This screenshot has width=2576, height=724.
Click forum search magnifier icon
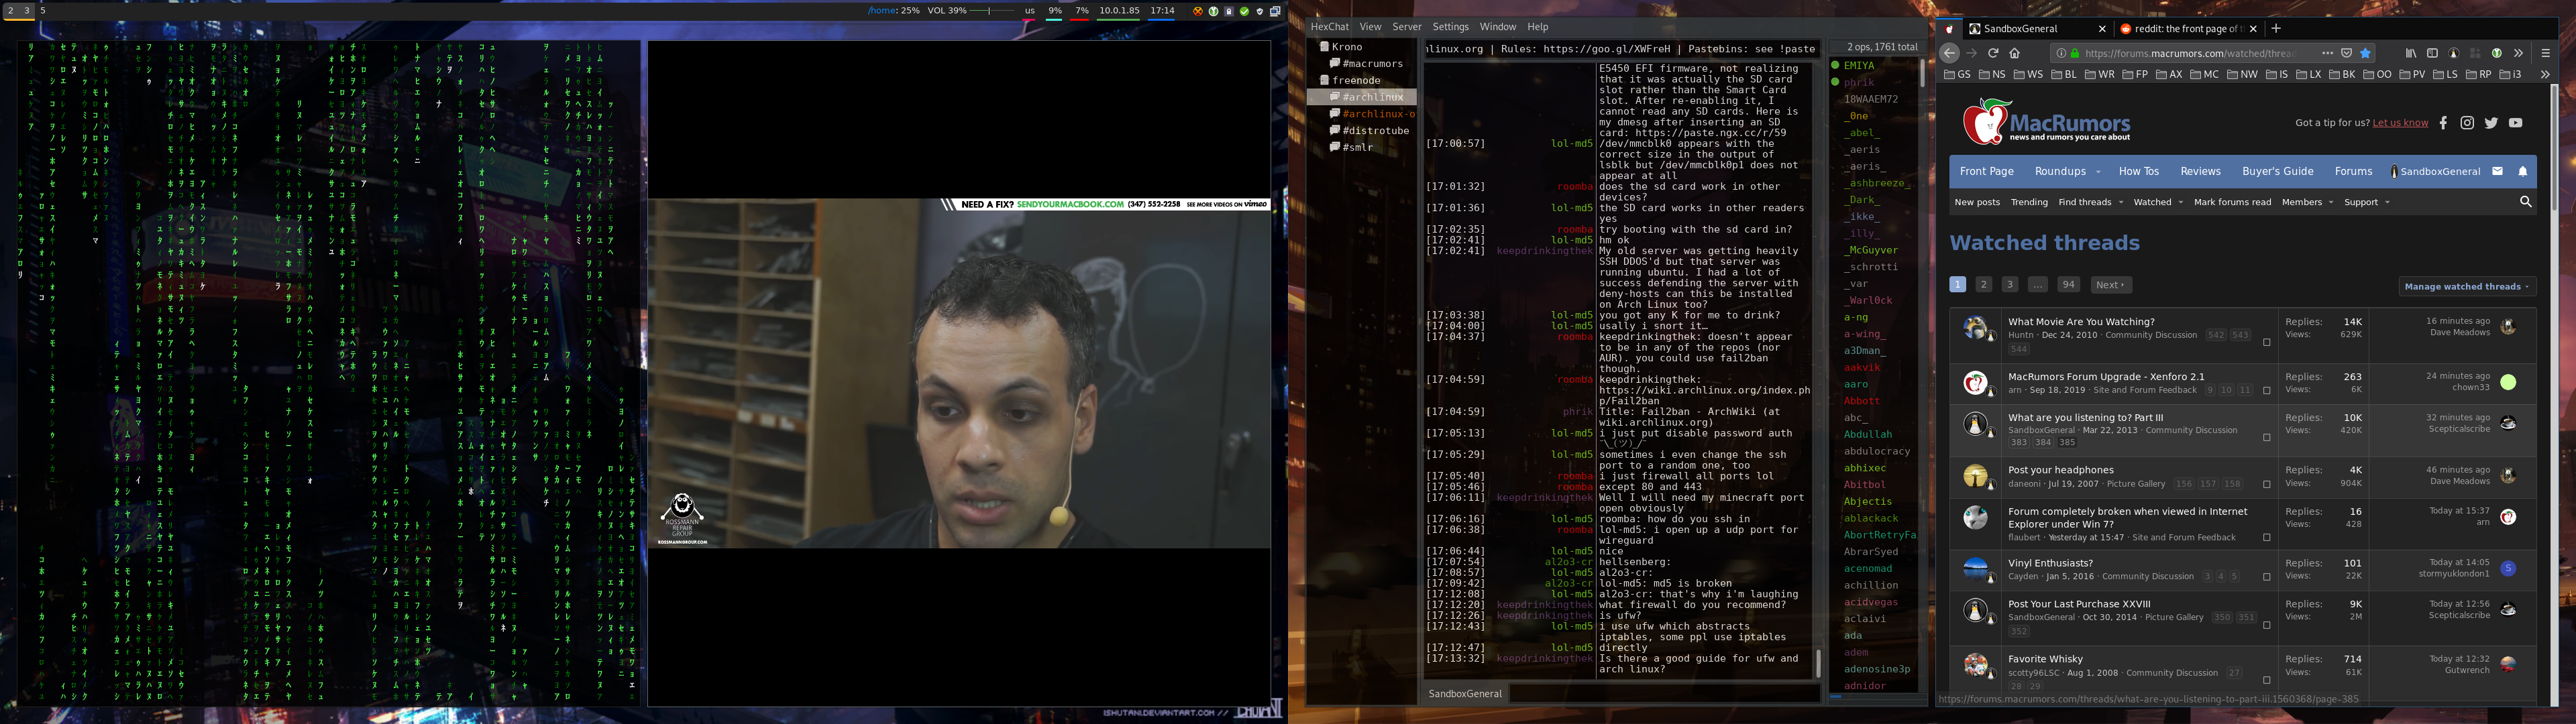[x=2525, y=202]
